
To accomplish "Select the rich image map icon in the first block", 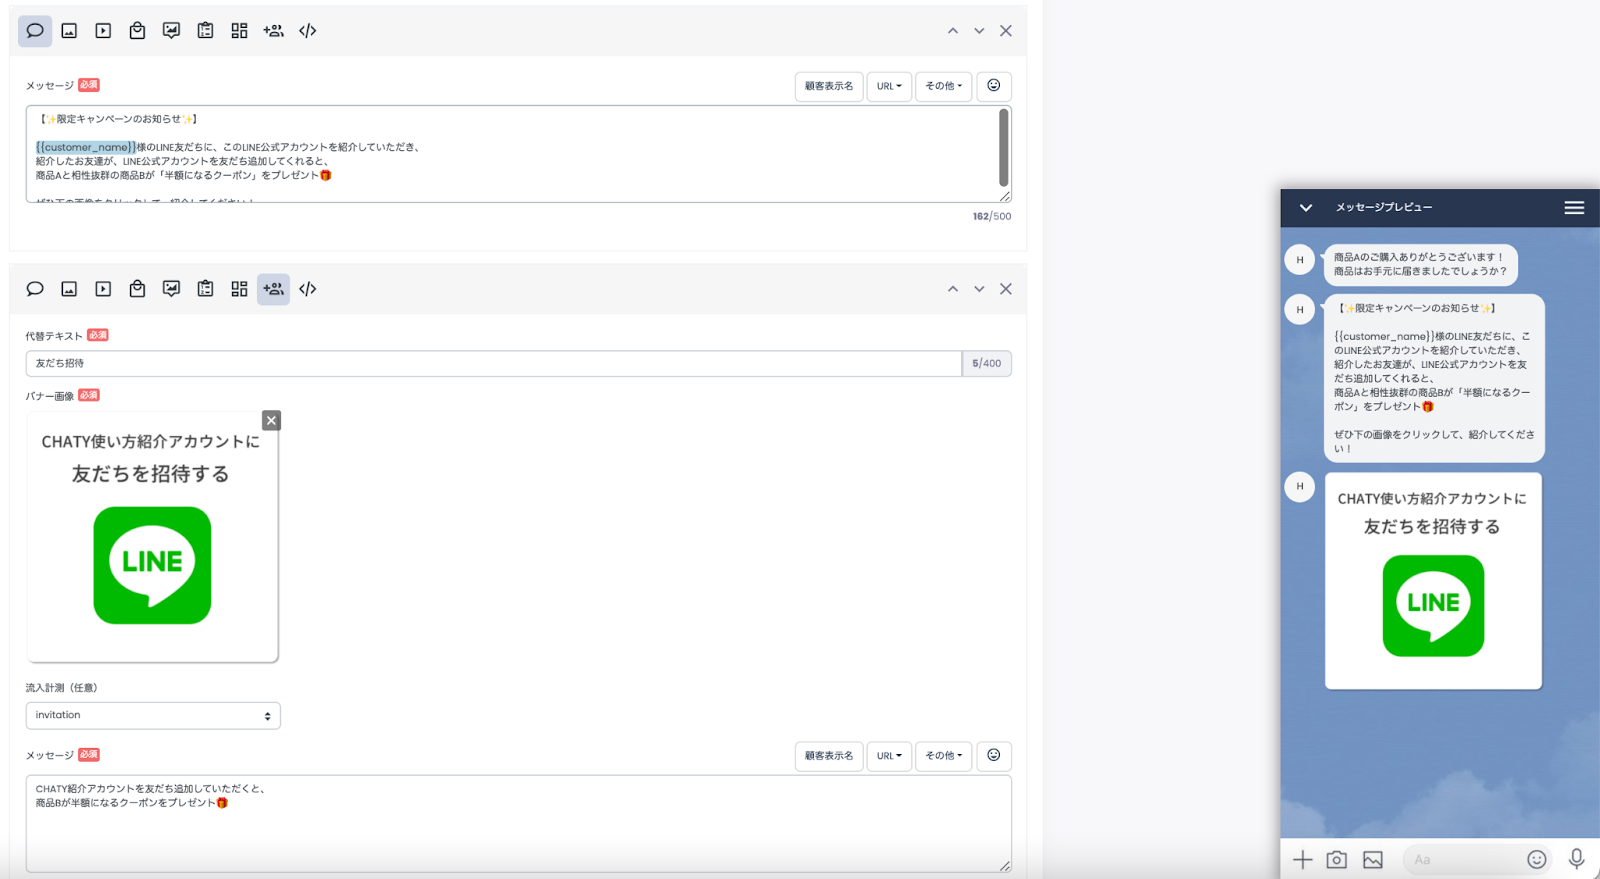I will click(171, 31).
